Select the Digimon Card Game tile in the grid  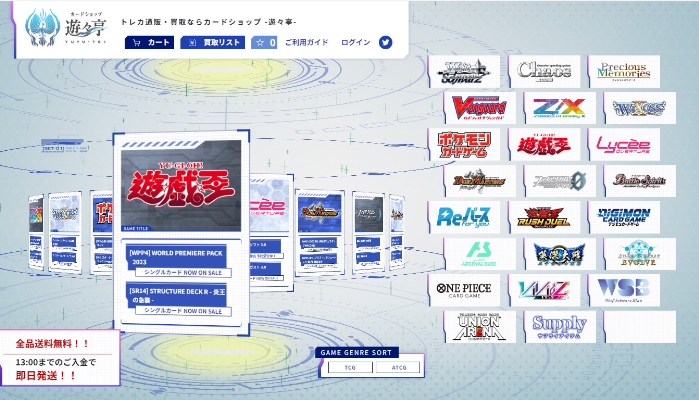(624, 217)
